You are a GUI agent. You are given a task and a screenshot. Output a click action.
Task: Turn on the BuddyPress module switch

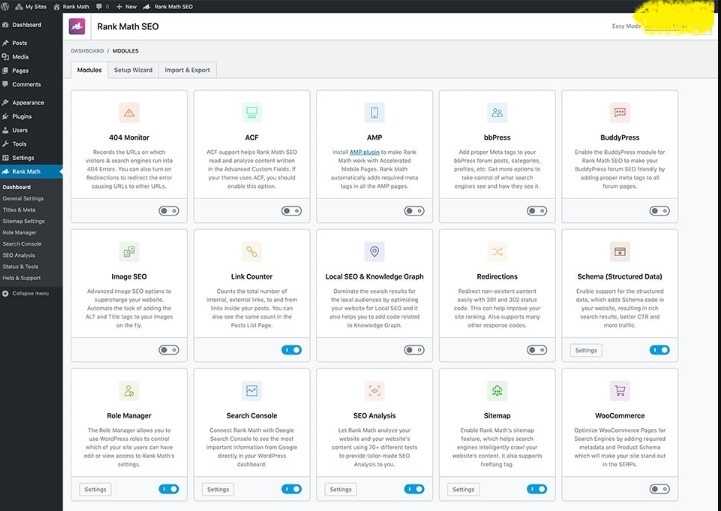(x=659, y=211)
